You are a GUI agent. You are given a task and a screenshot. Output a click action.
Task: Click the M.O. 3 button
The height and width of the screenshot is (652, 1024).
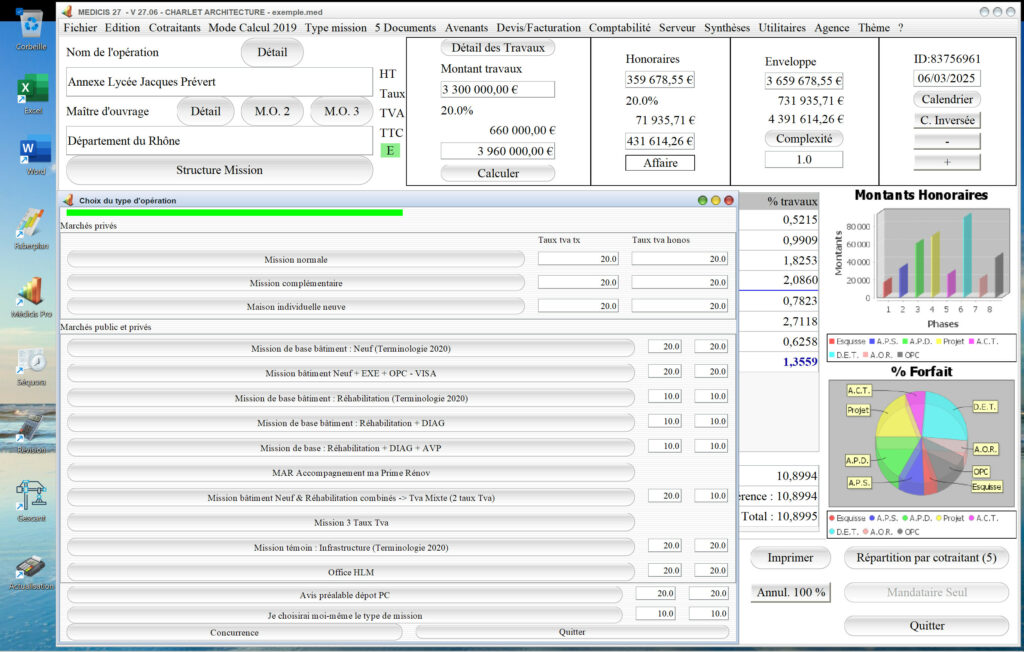coord(342,111)
